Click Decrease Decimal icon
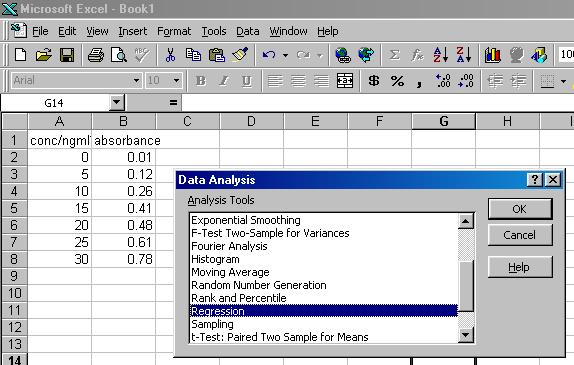574x365 pixels. coord(466,81)
